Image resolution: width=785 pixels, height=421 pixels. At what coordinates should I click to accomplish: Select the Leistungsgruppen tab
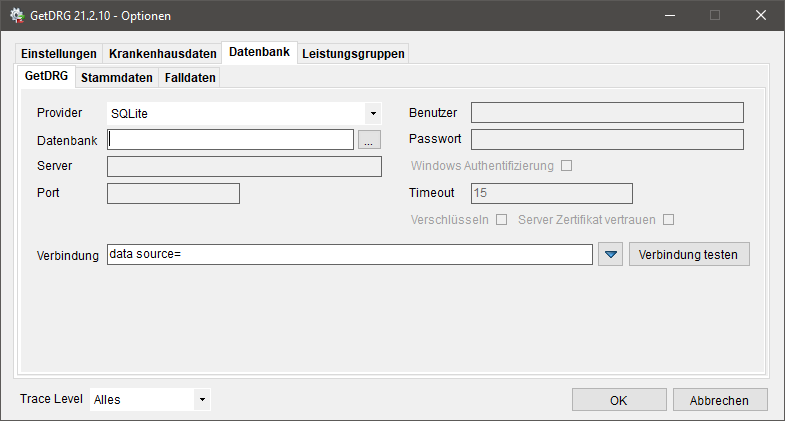click(353, 54)
